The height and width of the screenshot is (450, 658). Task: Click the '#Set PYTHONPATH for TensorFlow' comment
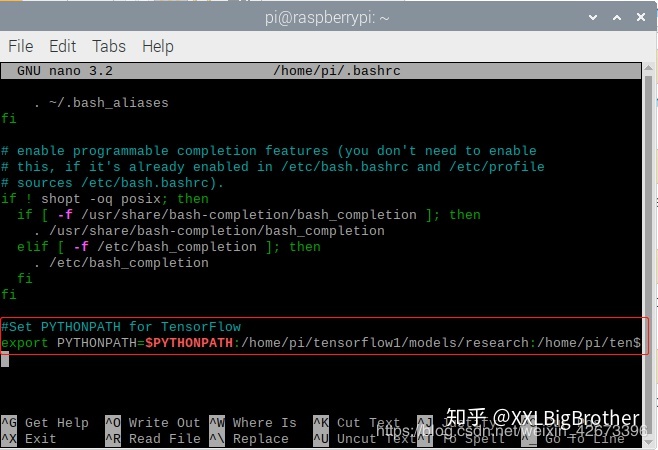click(x=121, y=327)
